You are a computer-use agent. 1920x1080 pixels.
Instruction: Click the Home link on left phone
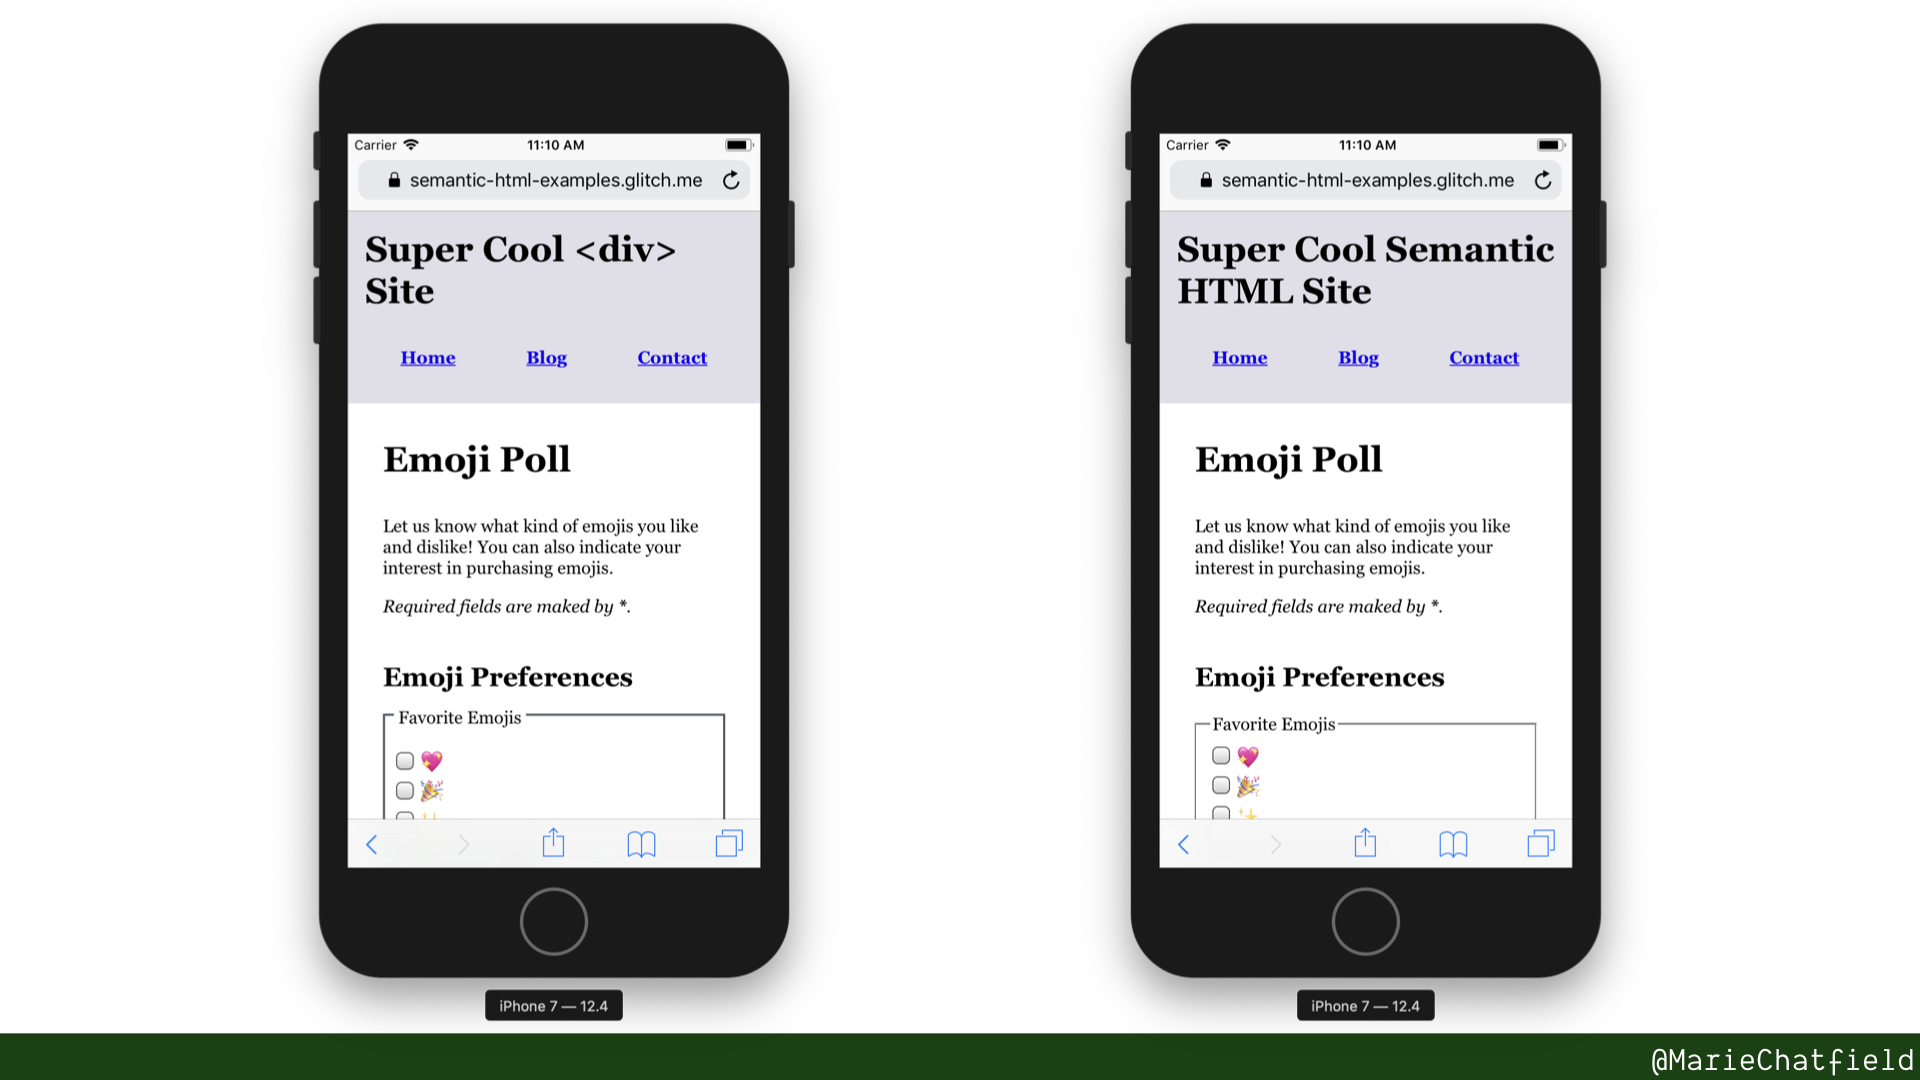click(427, 356)
